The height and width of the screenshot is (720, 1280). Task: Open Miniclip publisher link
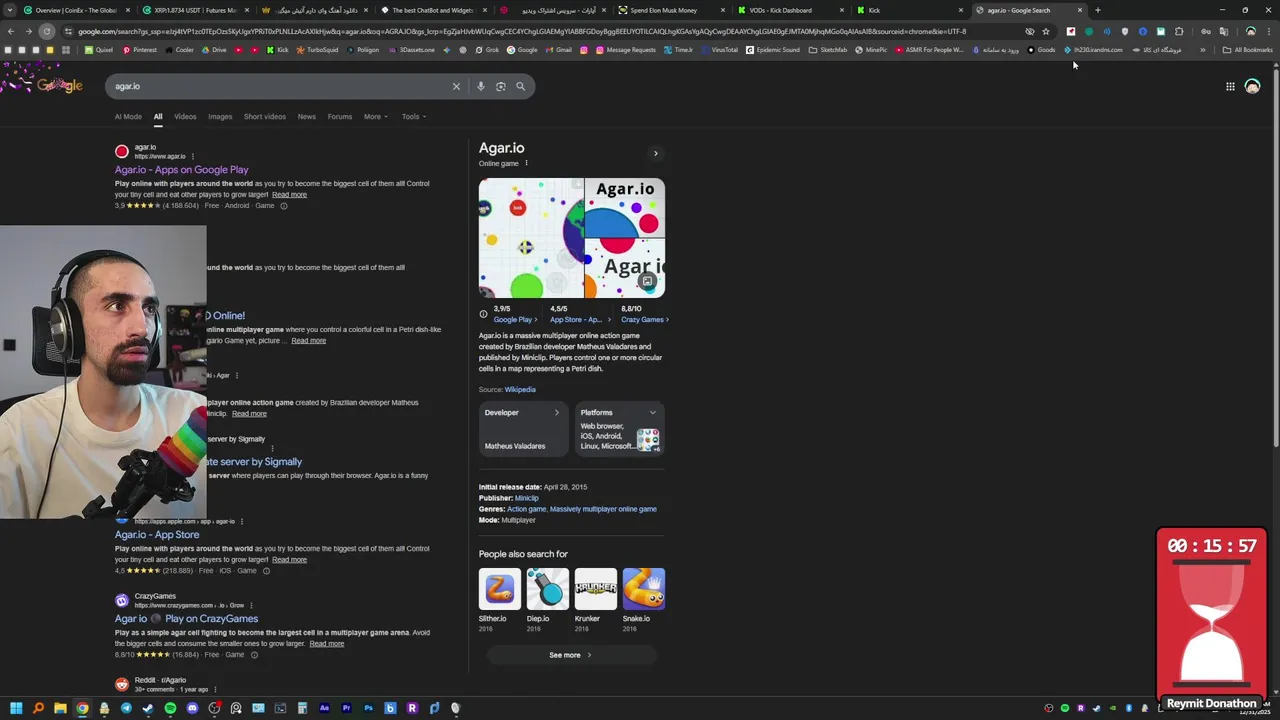point(526,498)
